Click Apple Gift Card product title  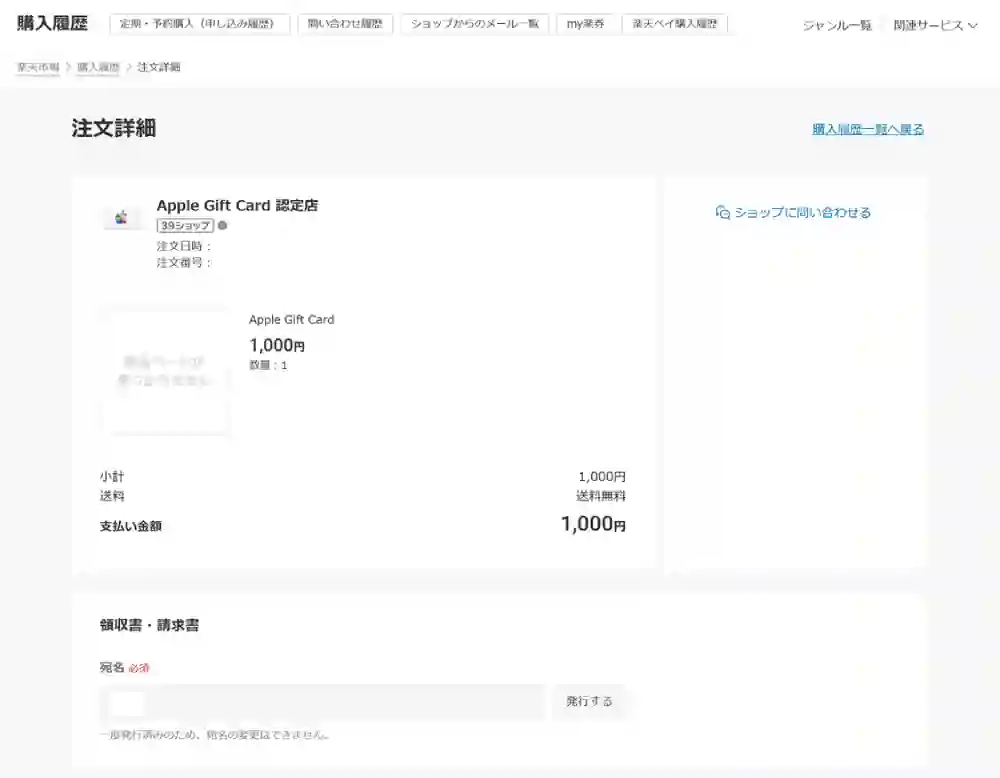[291, 319]
